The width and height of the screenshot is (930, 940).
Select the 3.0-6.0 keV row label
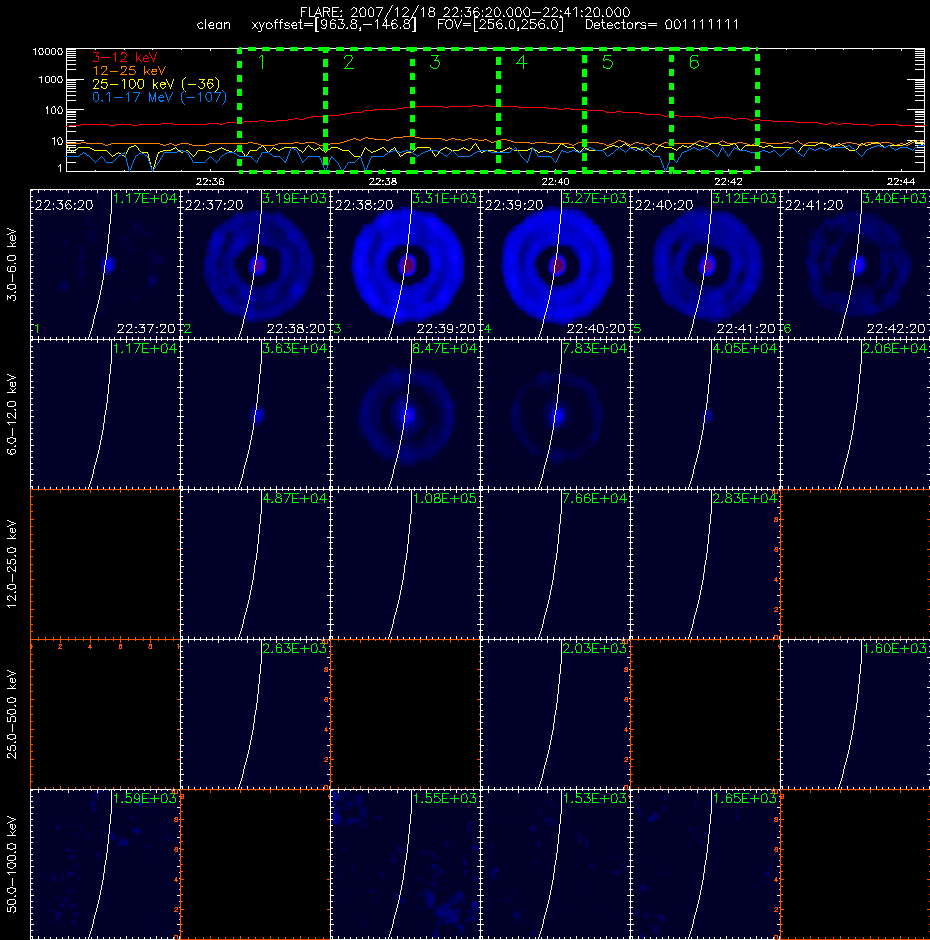click(12, 264)
